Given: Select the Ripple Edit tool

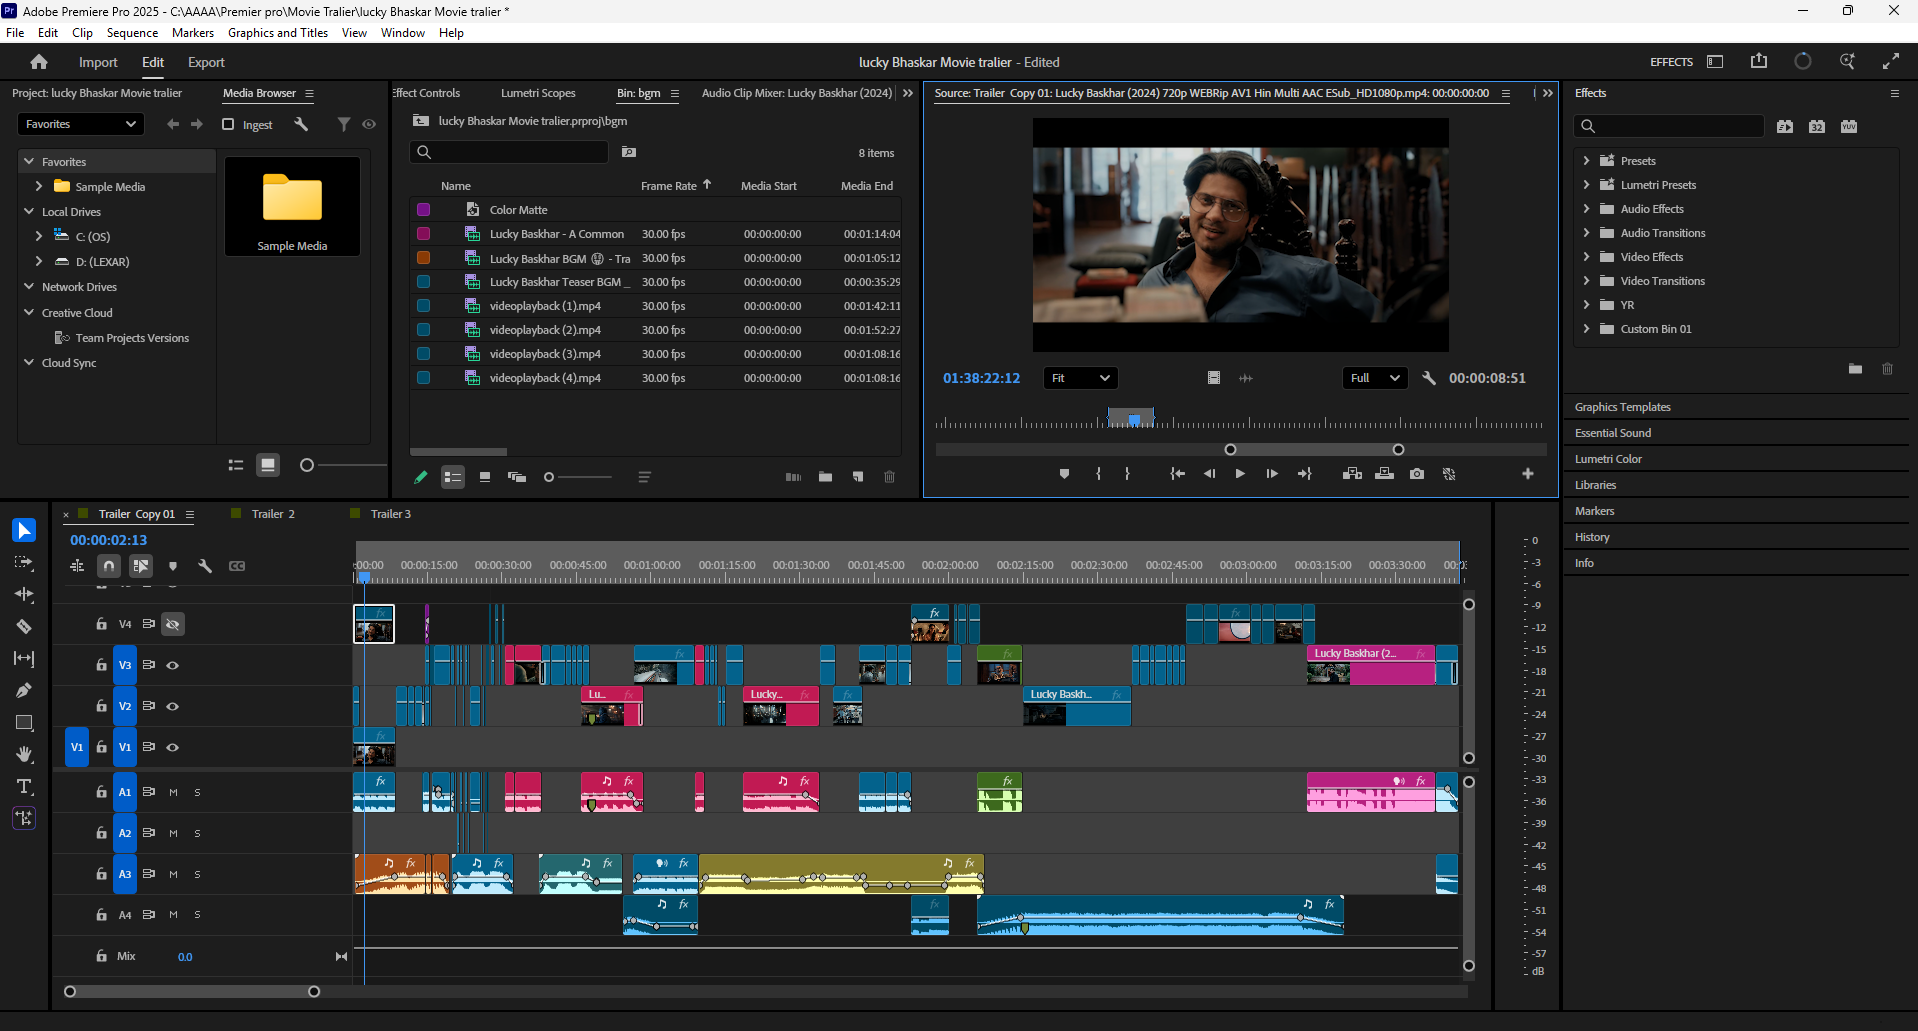Looking at the screenshot, I should point(24,595).
